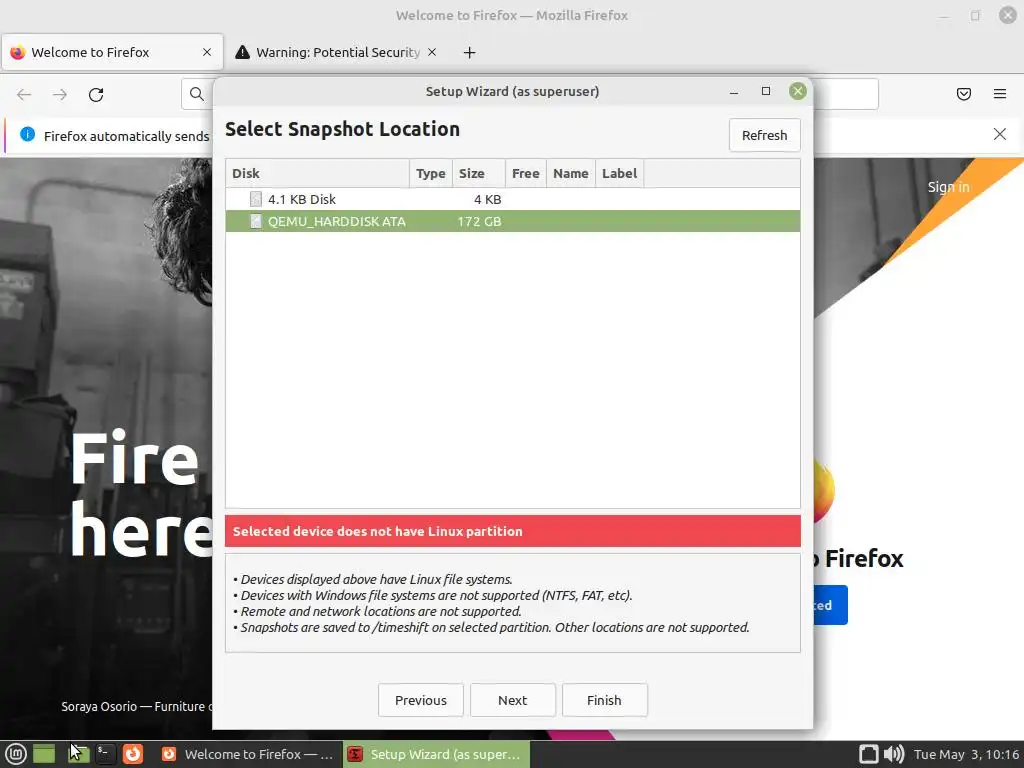The image size is (1024, 768).
Task: Minimize the Firefox window
Action: click(944, 15)
